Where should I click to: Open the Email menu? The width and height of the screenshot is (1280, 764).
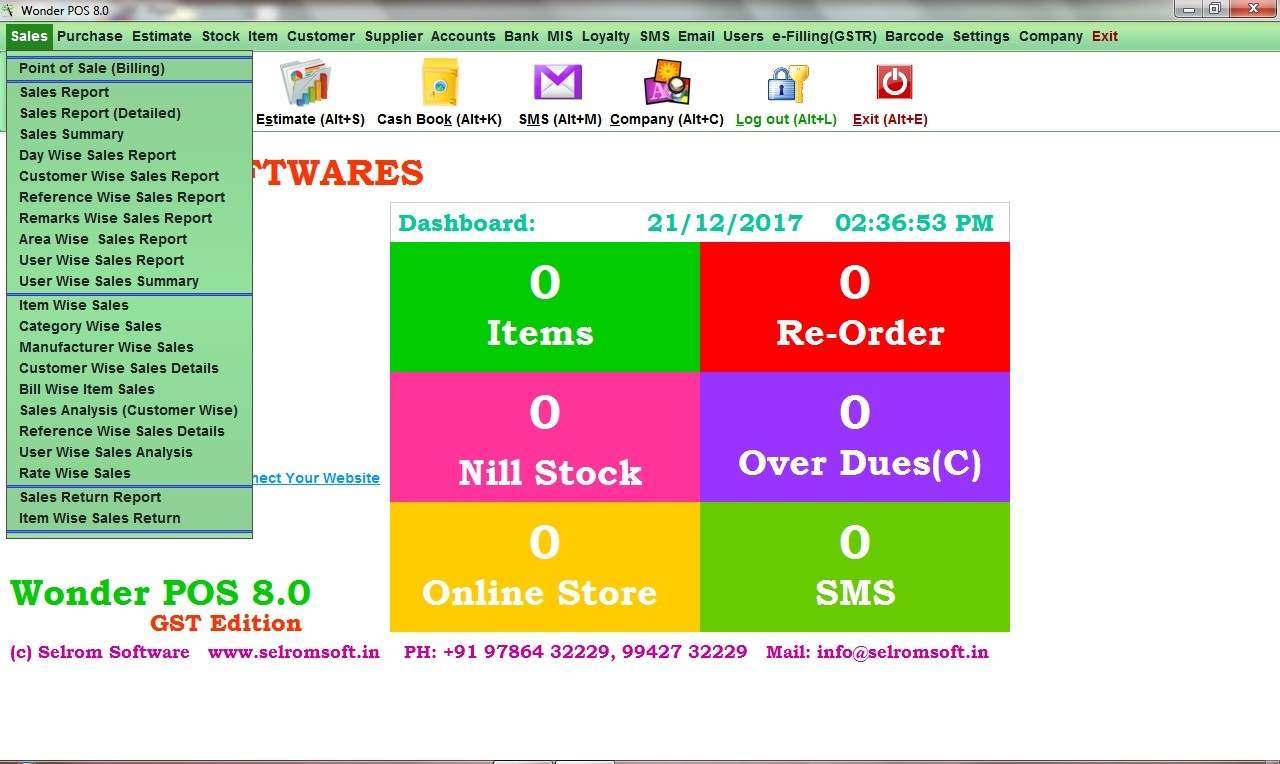click(696, 36)
